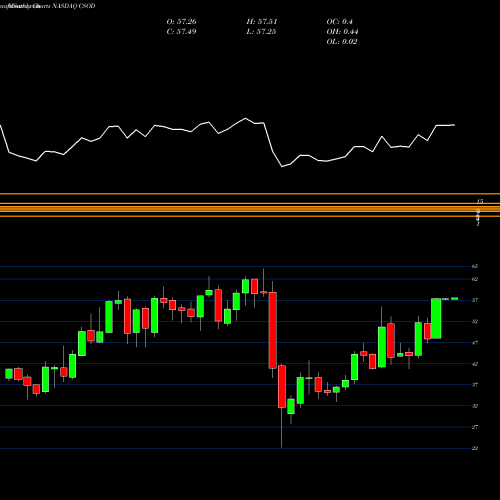Click the 27 price axis label

[x=475, y=427]
